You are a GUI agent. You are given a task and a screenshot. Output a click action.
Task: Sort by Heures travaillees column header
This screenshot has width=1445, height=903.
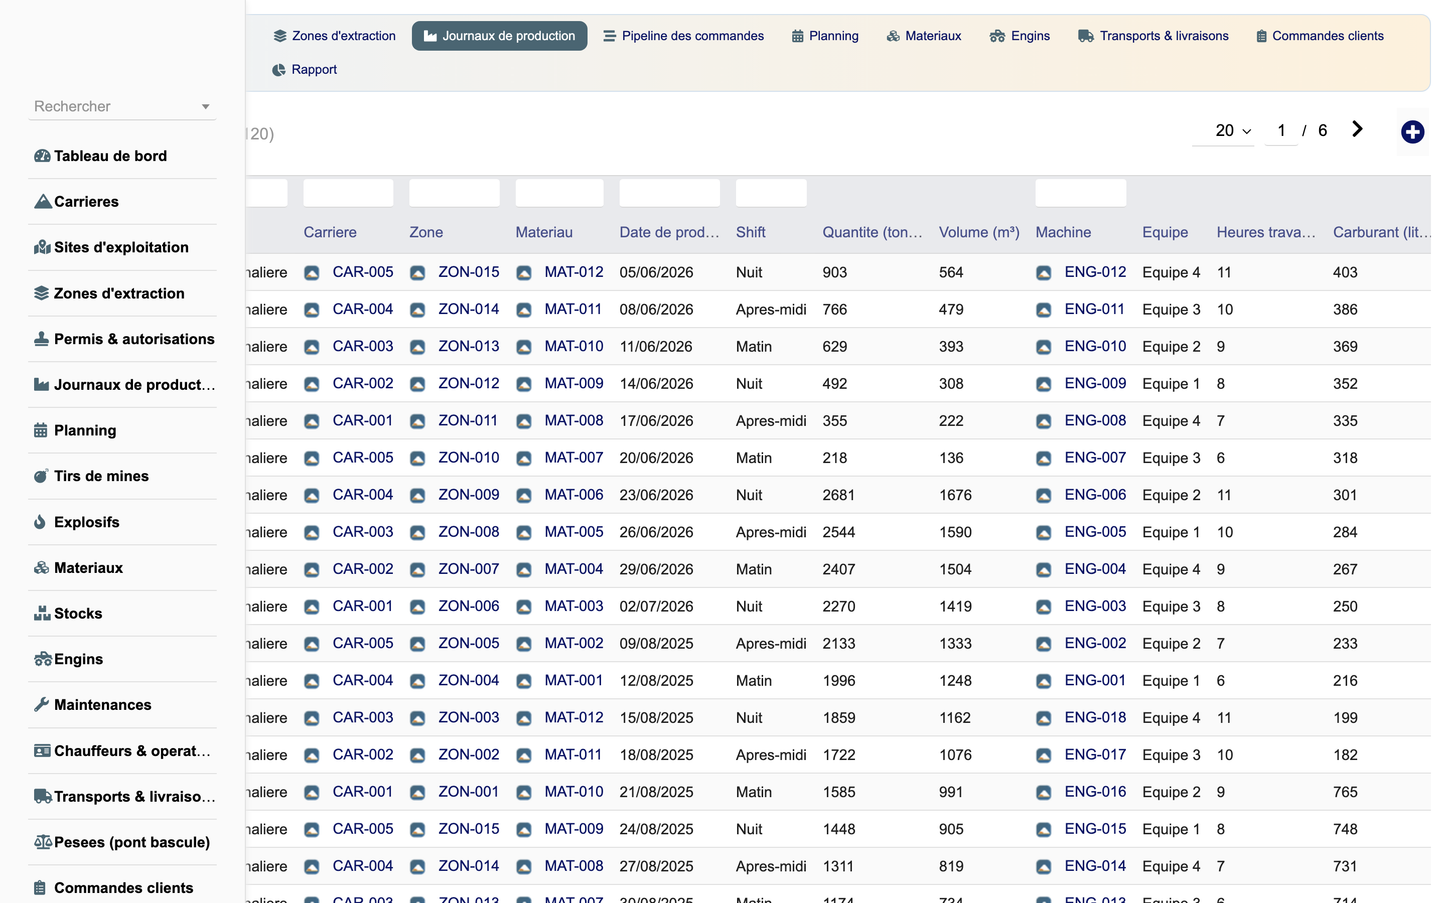1266,232
